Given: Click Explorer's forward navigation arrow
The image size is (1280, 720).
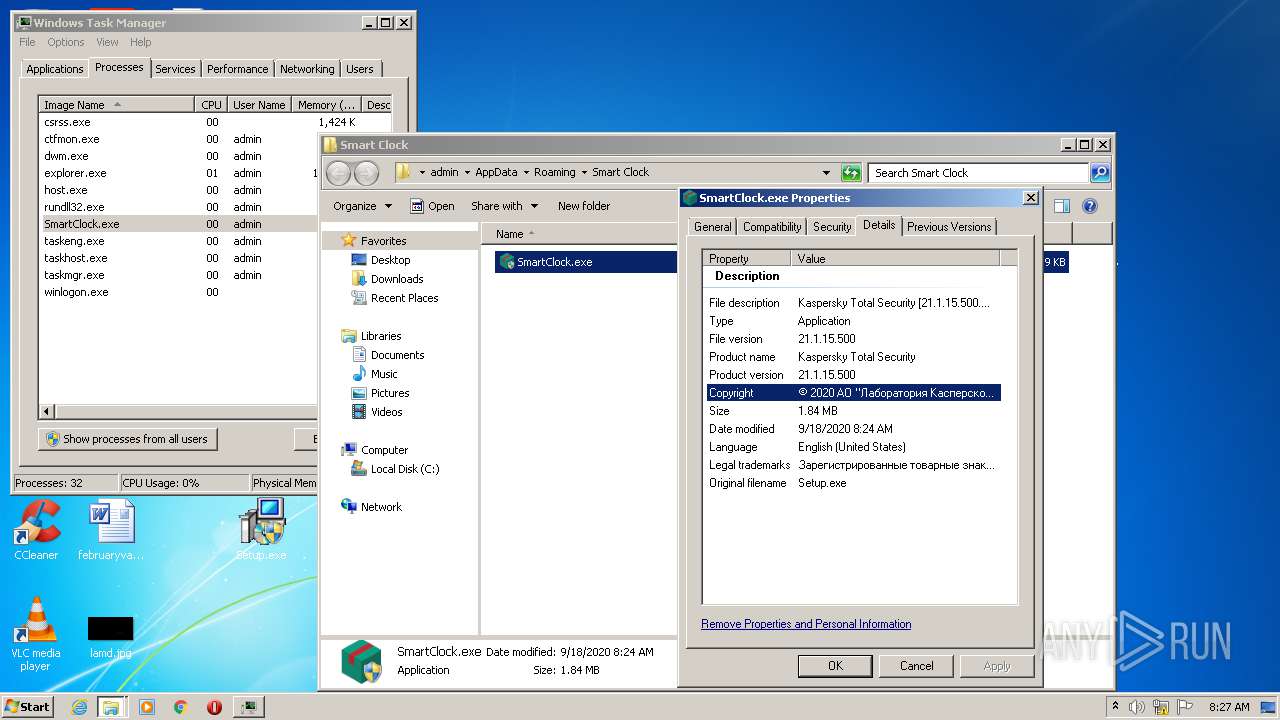Looking at the screenshot, I should coord(366,173).
